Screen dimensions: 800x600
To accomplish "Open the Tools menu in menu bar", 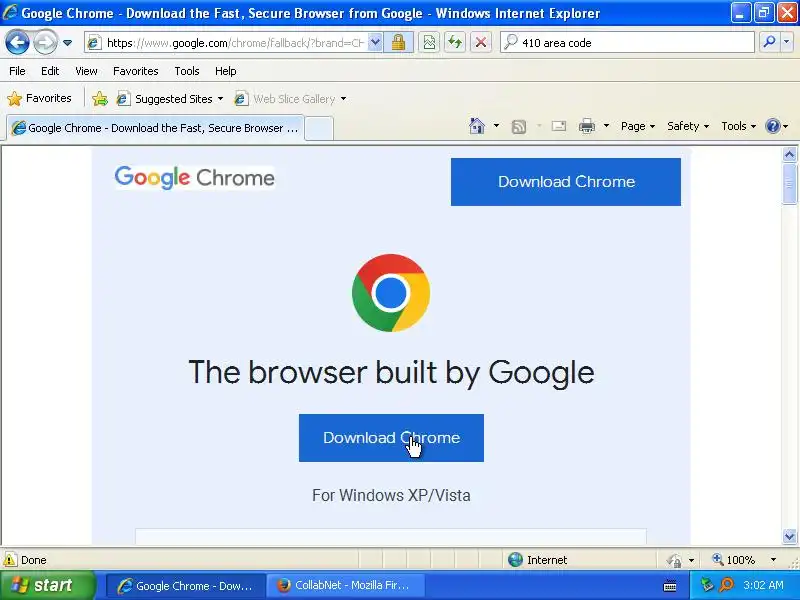I will coord(187,71).
